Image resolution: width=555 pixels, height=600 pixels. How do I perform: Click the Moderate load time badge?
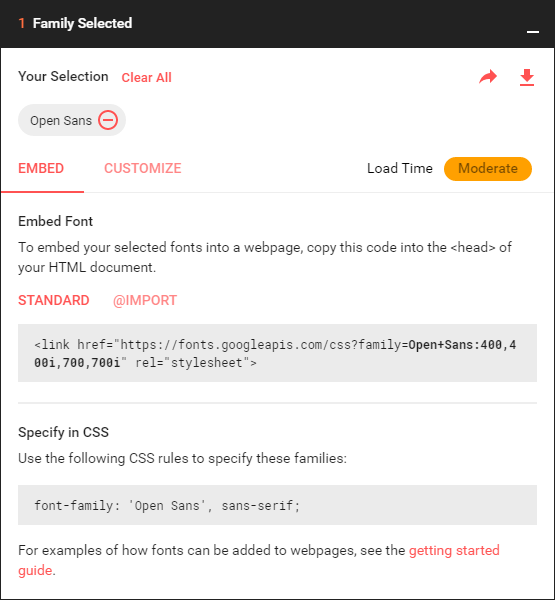tap(488, 169)
